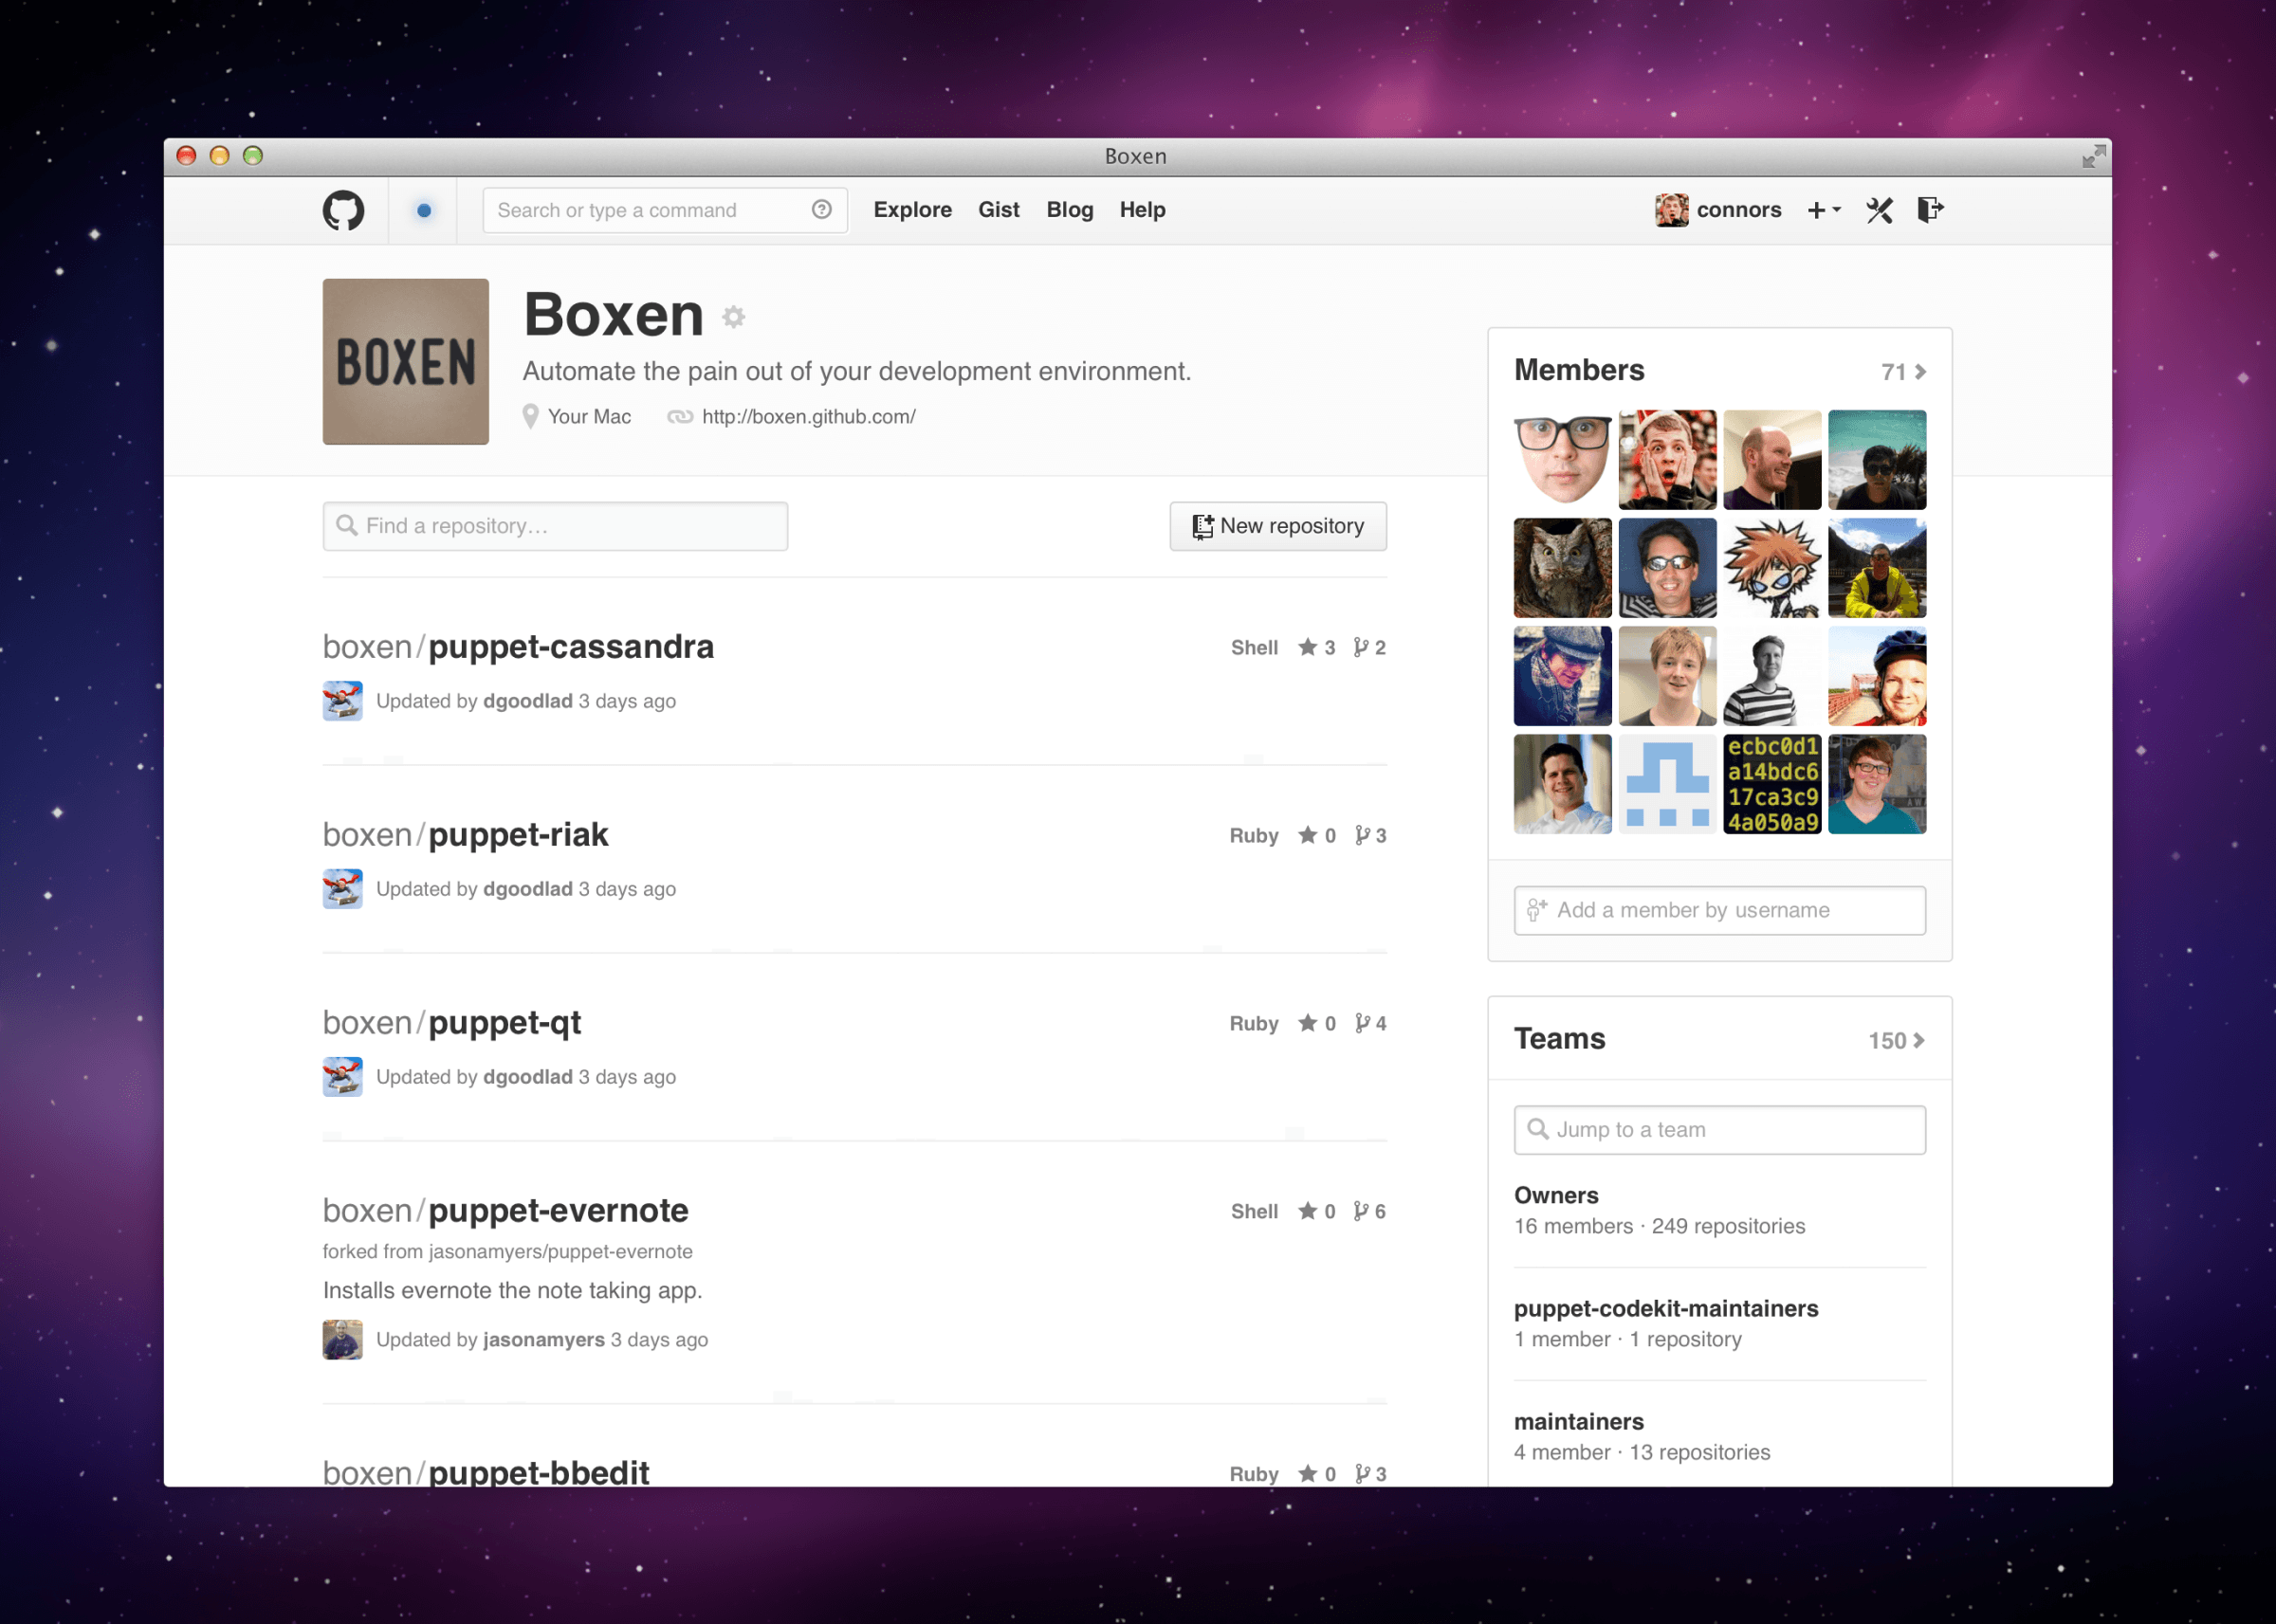The image size is (2276, 1624).
Task: Toggle fullscreen with window corner arrows
Action: (x=2092, y=156)
